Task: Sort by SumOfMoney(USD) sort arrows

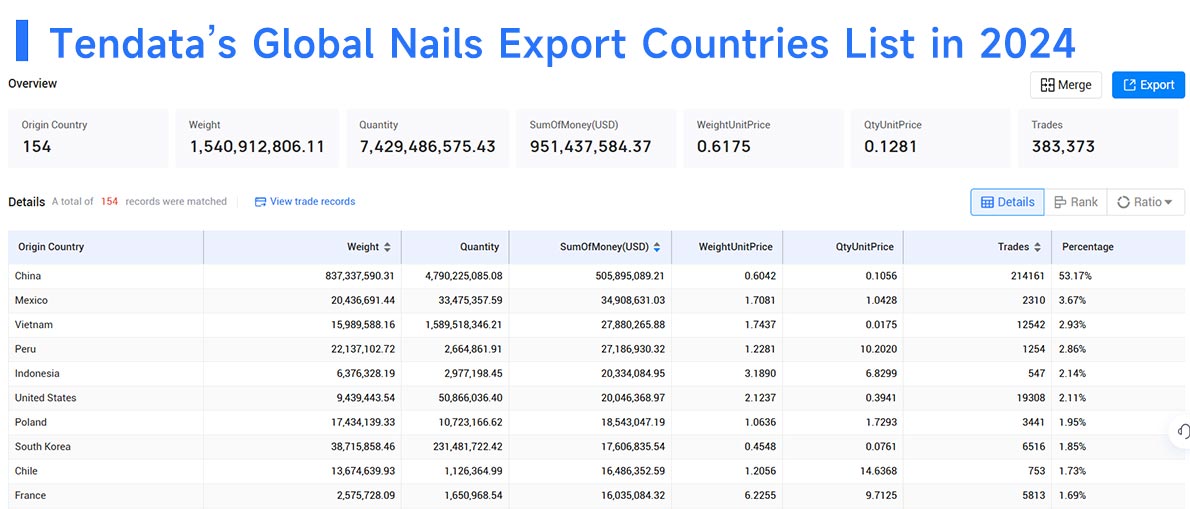Action: (x=656, y=247)
